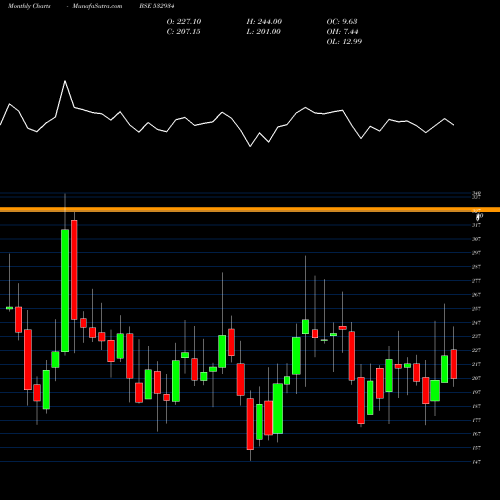Viewport: 500px width, 500px height.
Task: Click the 157 price axis label
Action: (476, 448)
